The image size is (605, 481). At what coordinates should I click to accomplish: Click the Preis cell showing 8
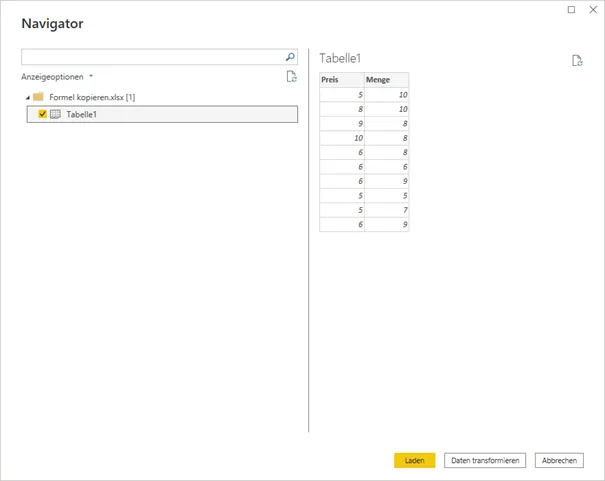pos(342,109)
